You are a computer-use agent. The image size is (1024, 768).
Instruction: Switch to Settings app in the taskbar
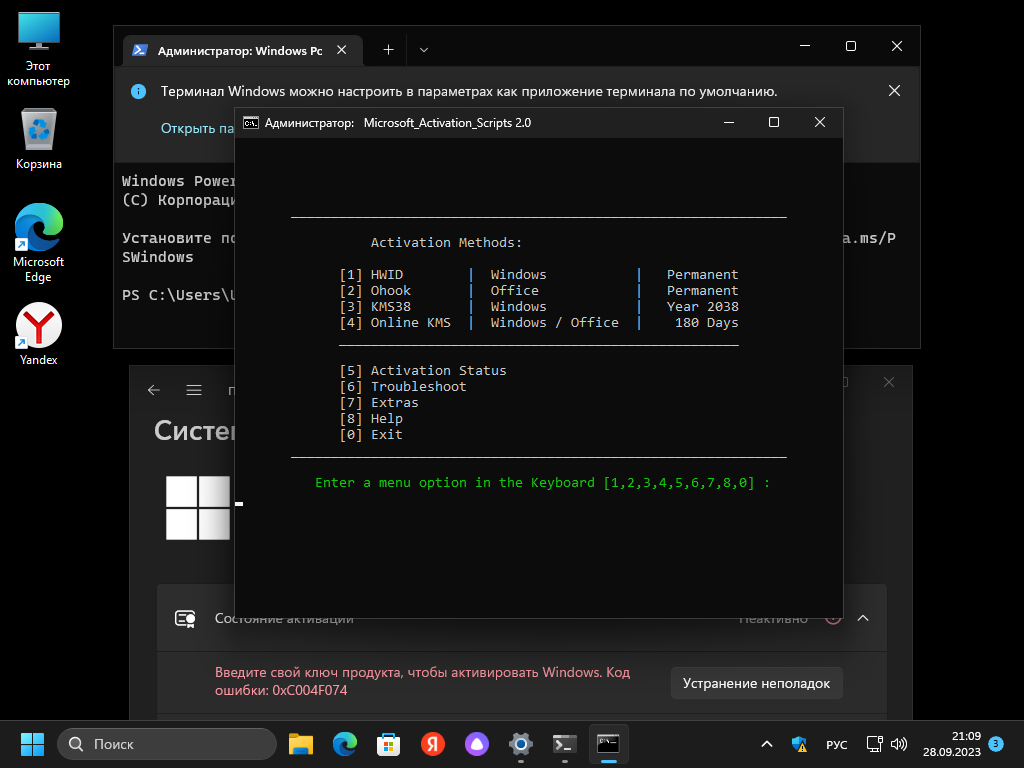coord(520,744)
